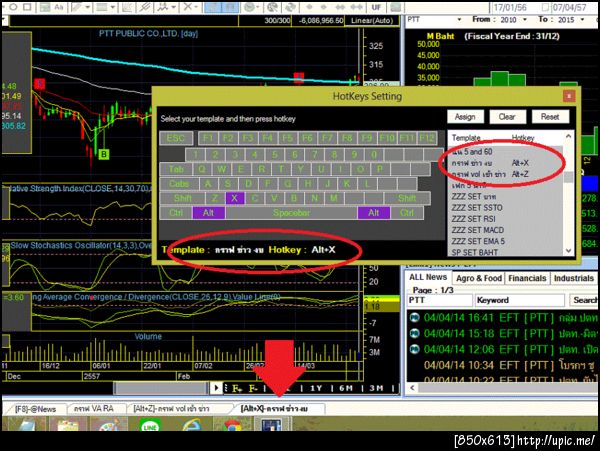
Task: Switch to the Financials news tab
Action: coord(527,278)
